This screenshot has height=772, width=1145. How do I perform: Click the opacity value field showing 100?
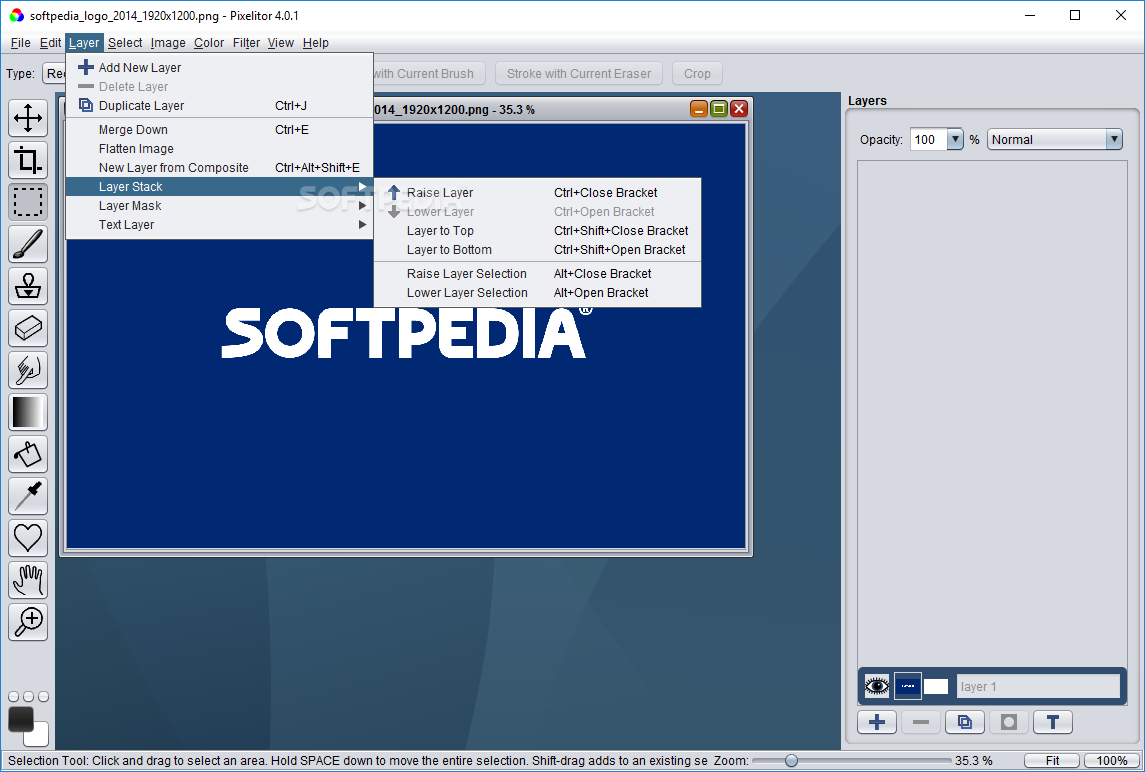coord(928,139)
